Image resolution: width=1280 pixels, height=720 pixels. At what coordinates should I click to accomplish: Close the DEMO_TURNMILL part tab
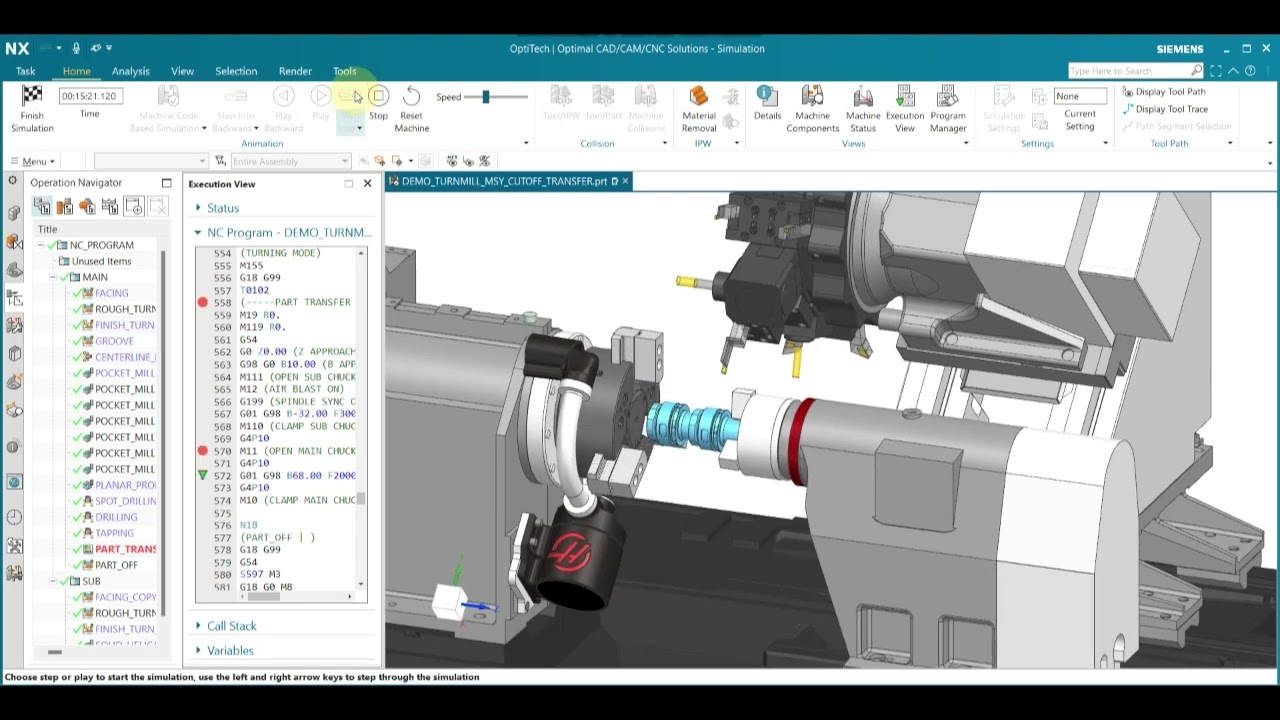pyautogui.click(x=625, y=181)
